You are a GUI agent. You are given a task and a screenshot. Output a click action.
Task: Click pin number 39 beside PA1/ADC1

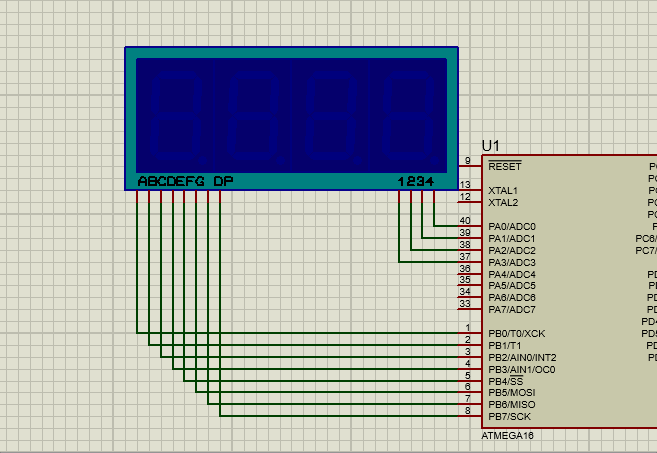[465, 233]
